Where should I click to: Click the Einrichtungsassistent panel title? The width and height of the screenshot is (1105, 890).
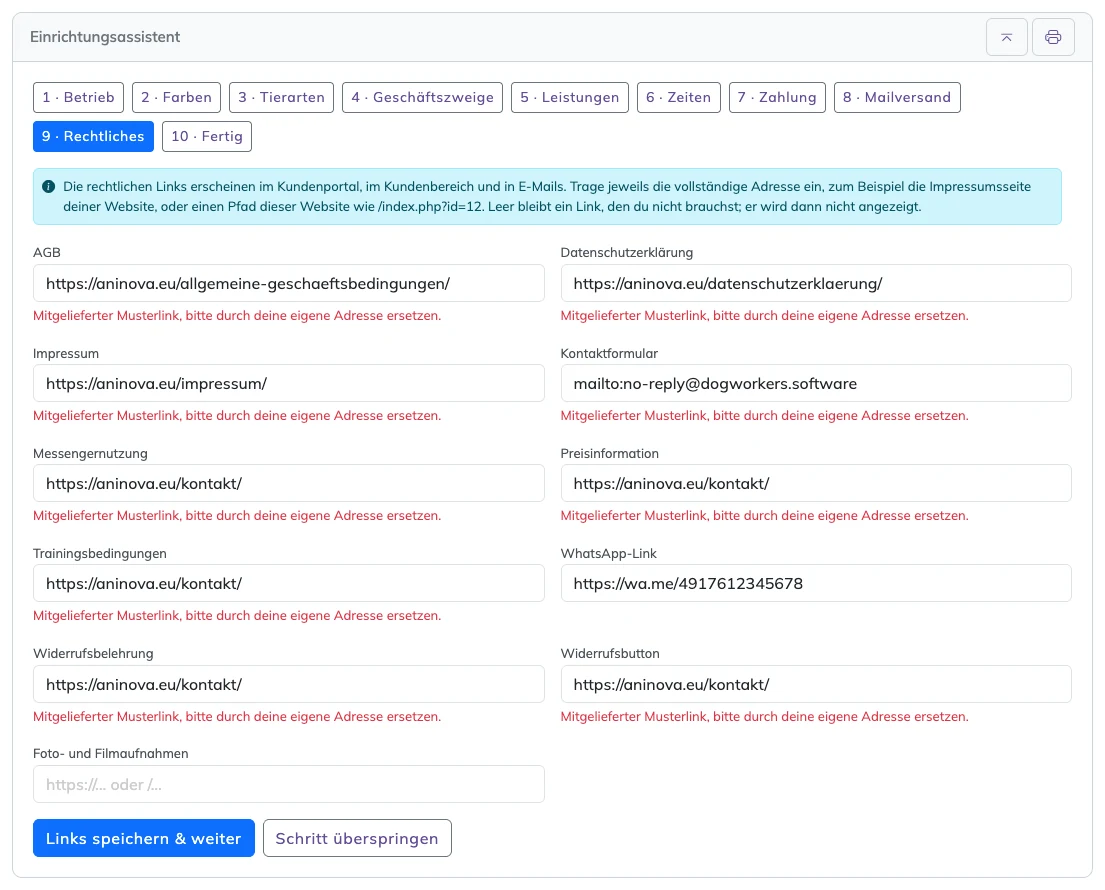(x=105, y=37)
